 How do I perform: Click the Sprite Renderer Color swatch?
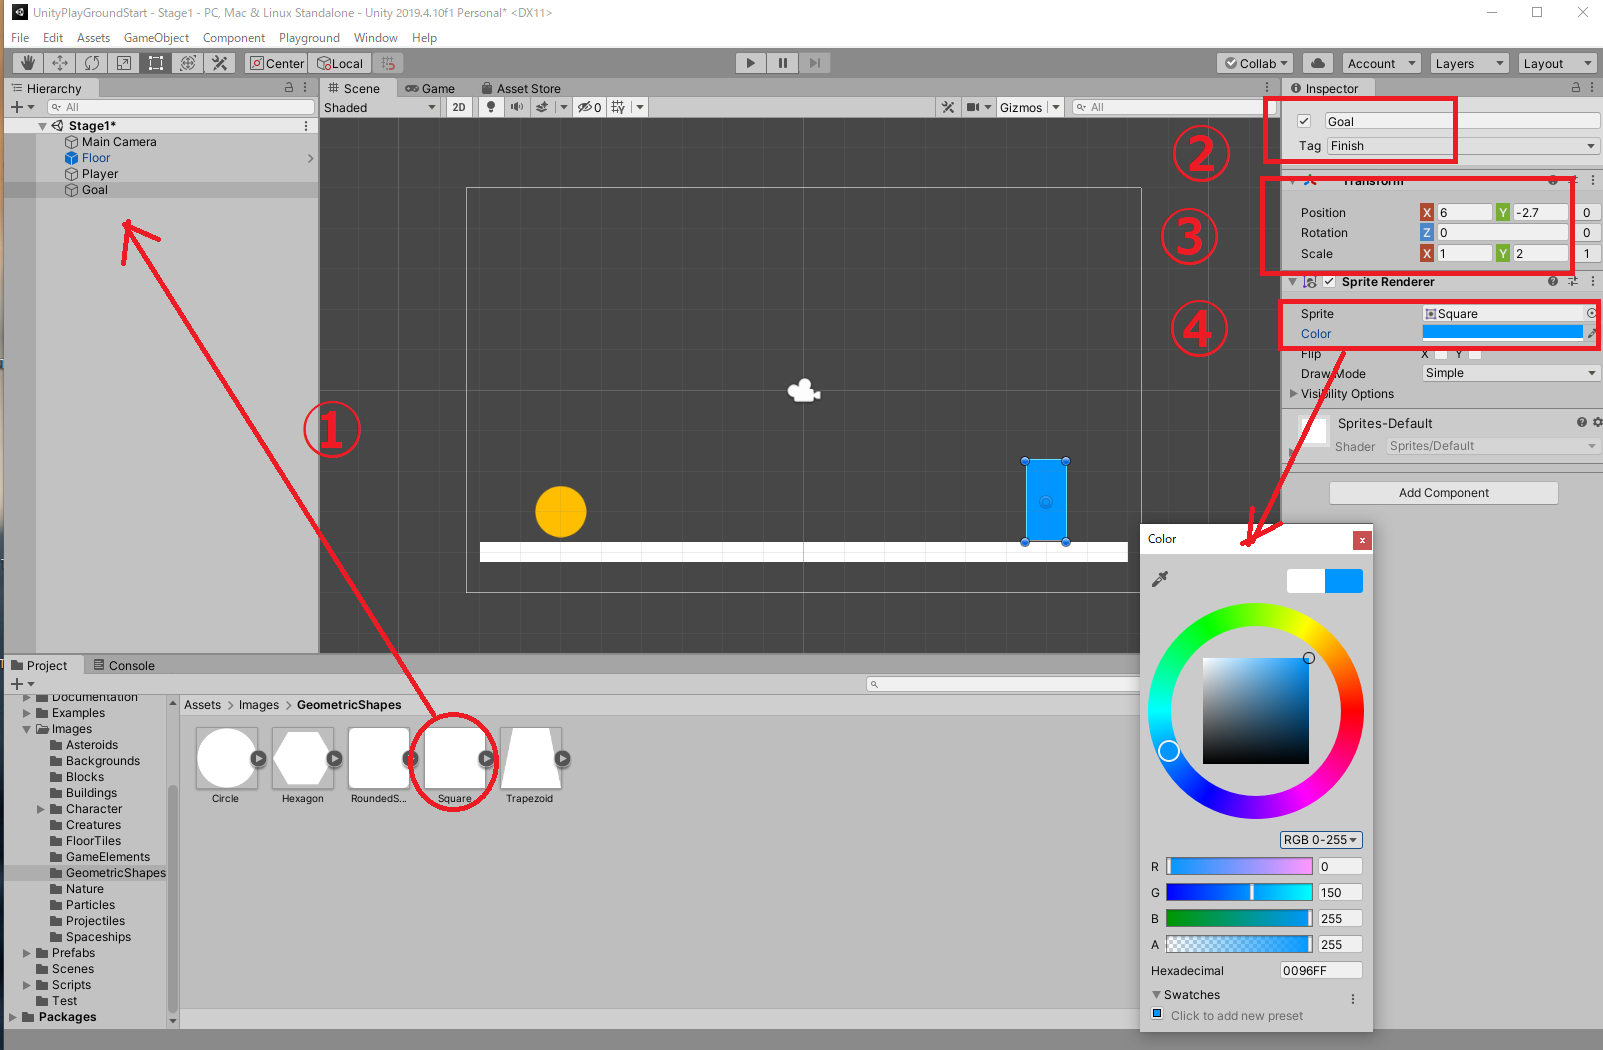tap(1502, 334)
